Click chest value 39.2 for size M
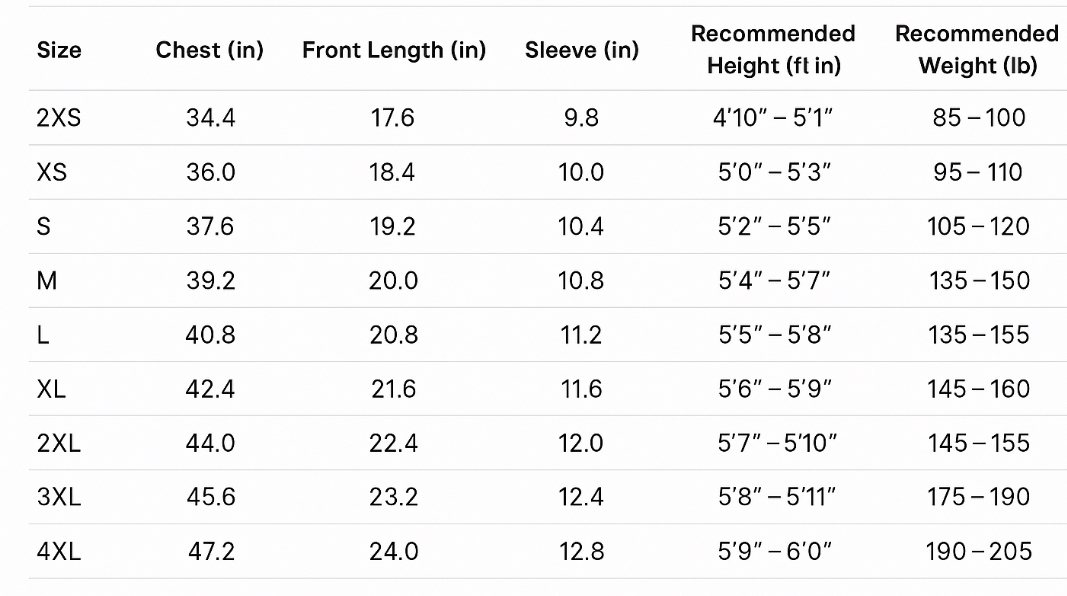 [x=210, y=280]
